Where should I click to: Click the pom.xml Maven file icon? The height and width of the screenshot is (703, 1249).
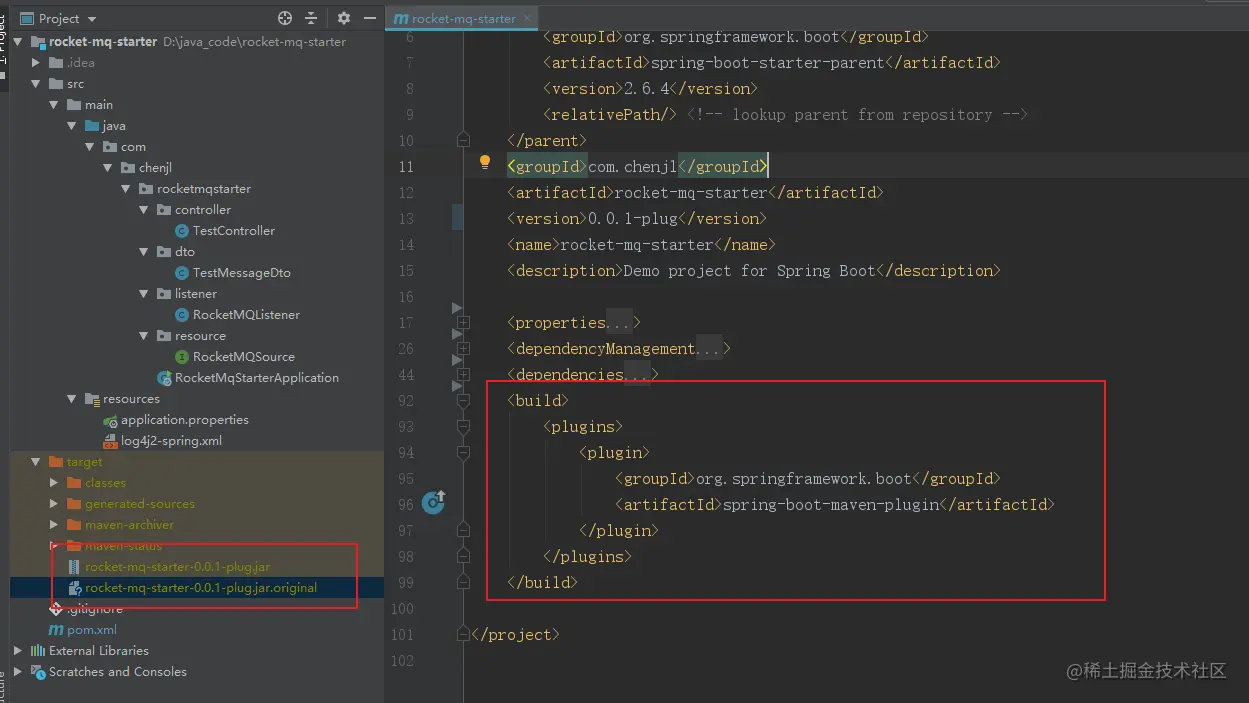coord(56,630)
